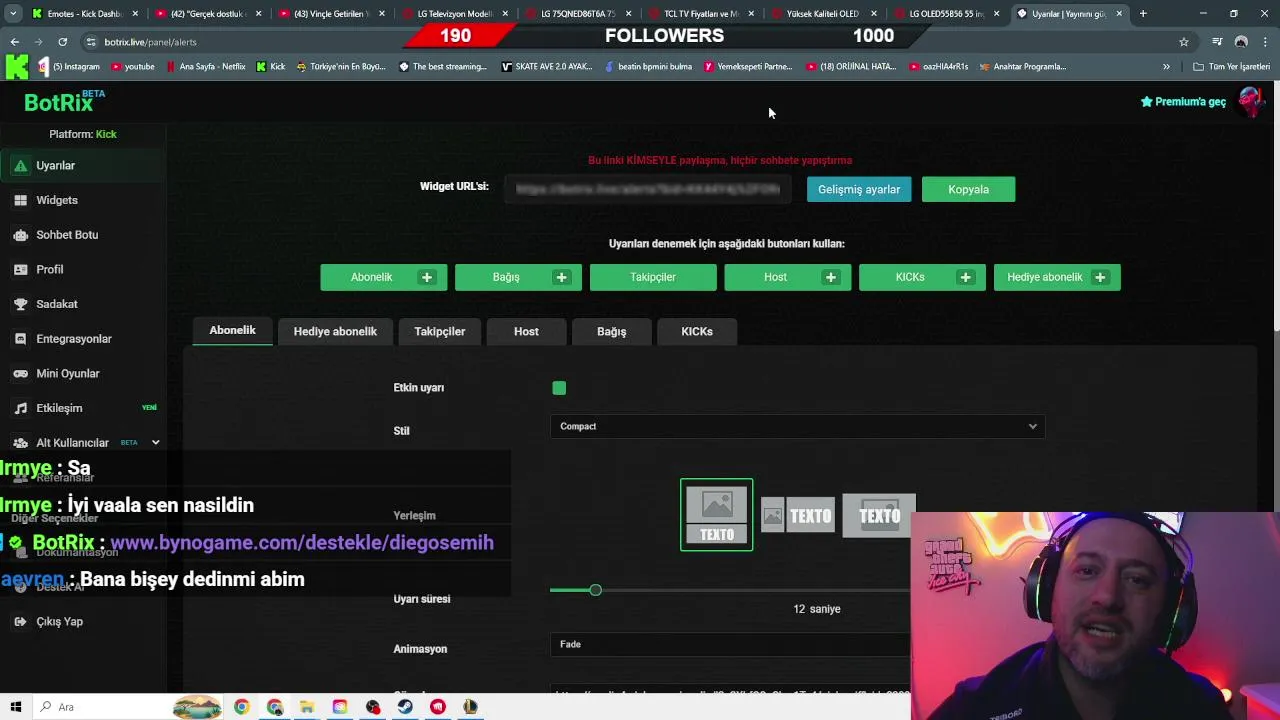Select text-over-image layout option
Screen dimensions: 1280x720
[x=879, y=516]
